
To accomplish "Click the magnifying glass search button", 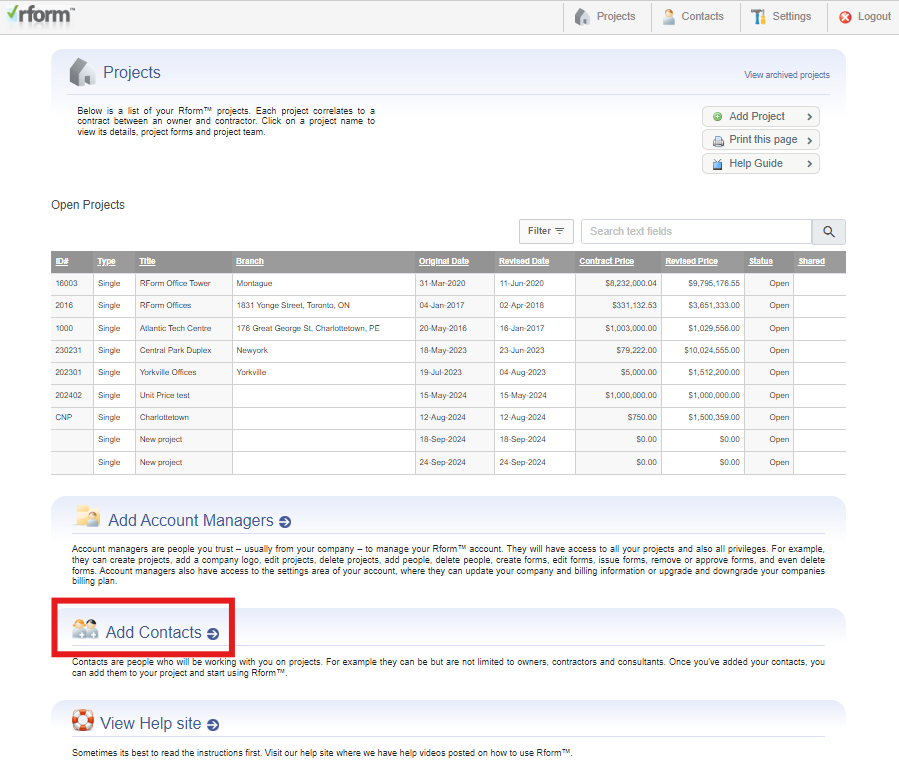I will click(828, 232).
